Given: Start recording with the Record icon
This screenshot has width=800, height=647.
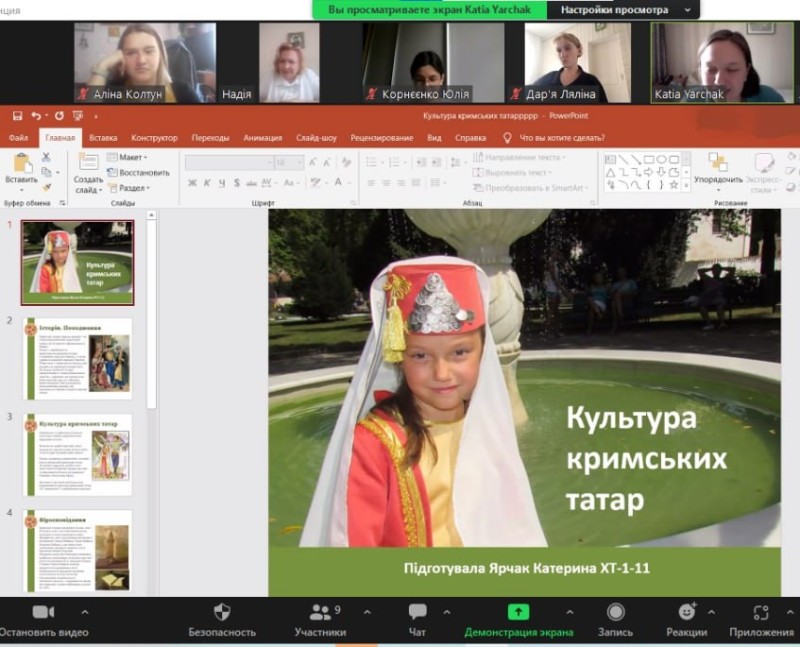Looking at the screenshot, I should coord(616,612).
